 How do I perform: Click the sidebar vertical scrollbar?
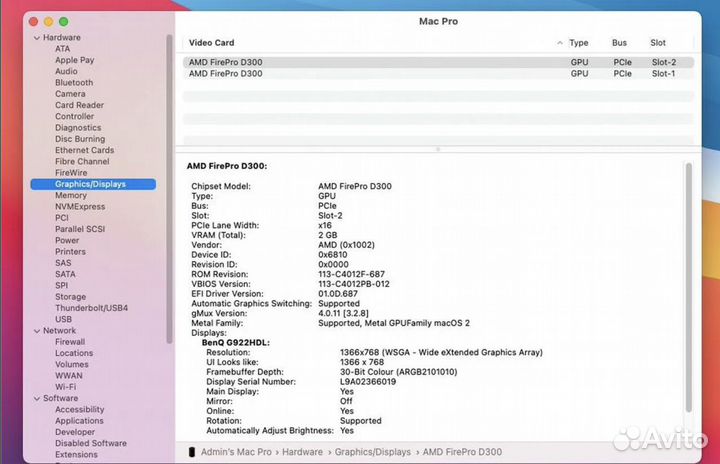click(x=169, y=188)
